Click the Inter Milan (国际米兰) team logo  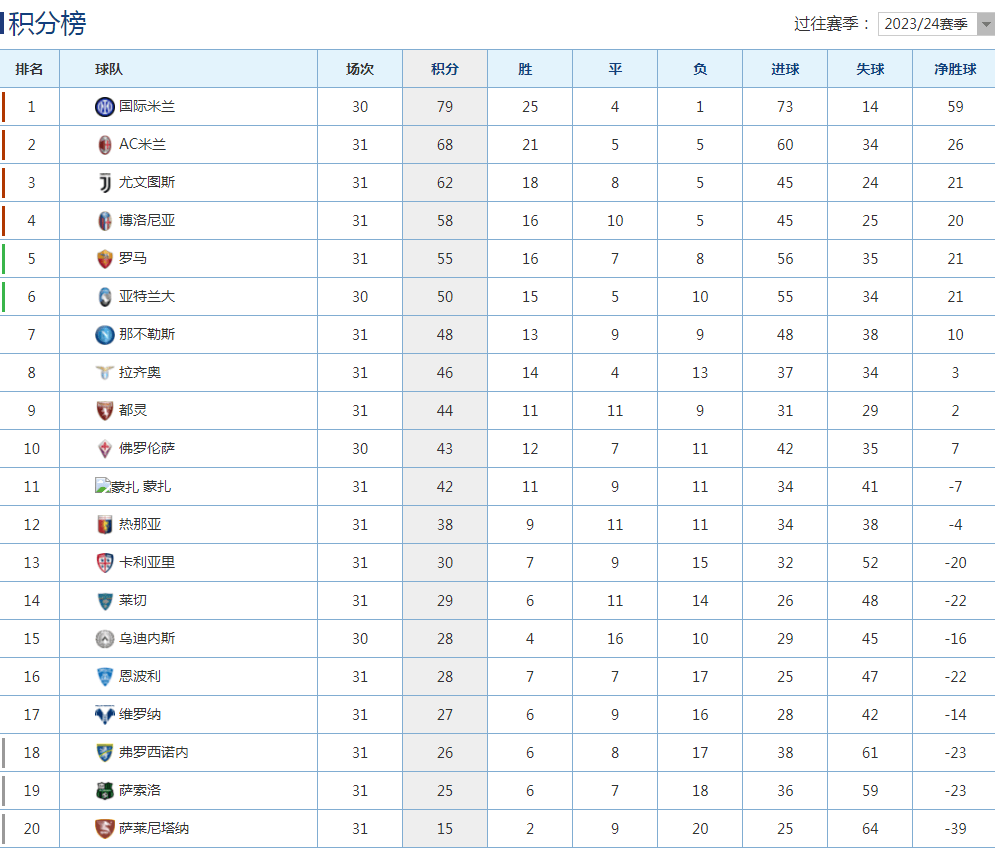105,107
